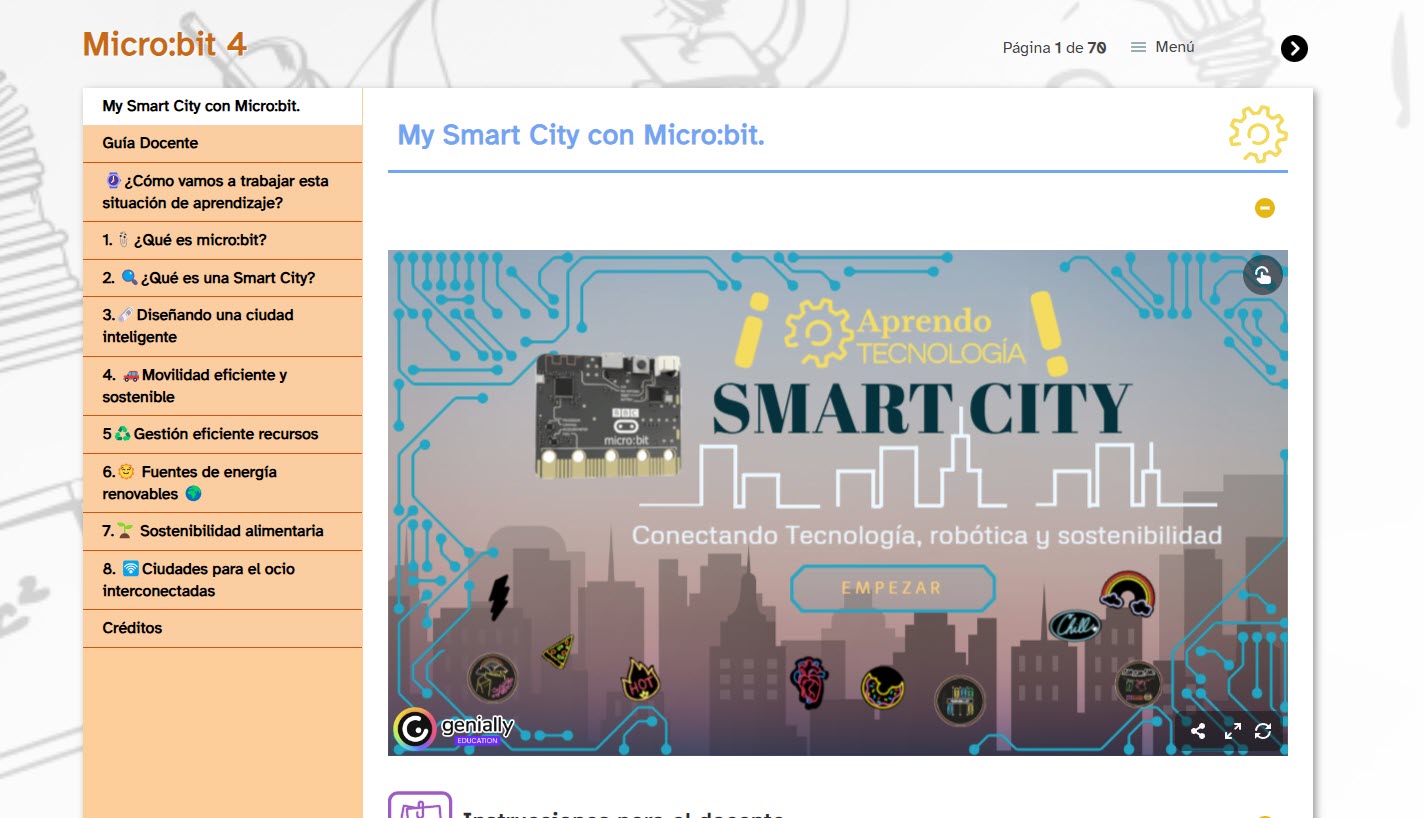Screen dimensions: 1424x818
Task: Click the HOT flame sticker
Action: (x=639, y=680)
